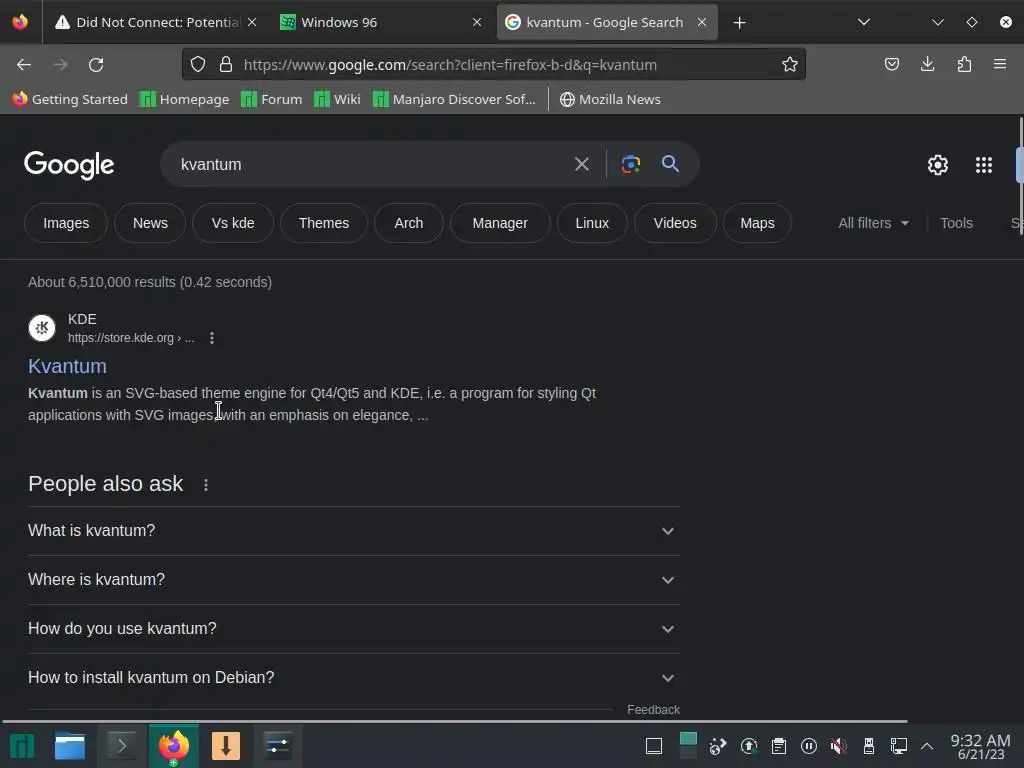
Task: Open system settings from the taskbar
Action: pyautogui.click(x=278, y=746)
